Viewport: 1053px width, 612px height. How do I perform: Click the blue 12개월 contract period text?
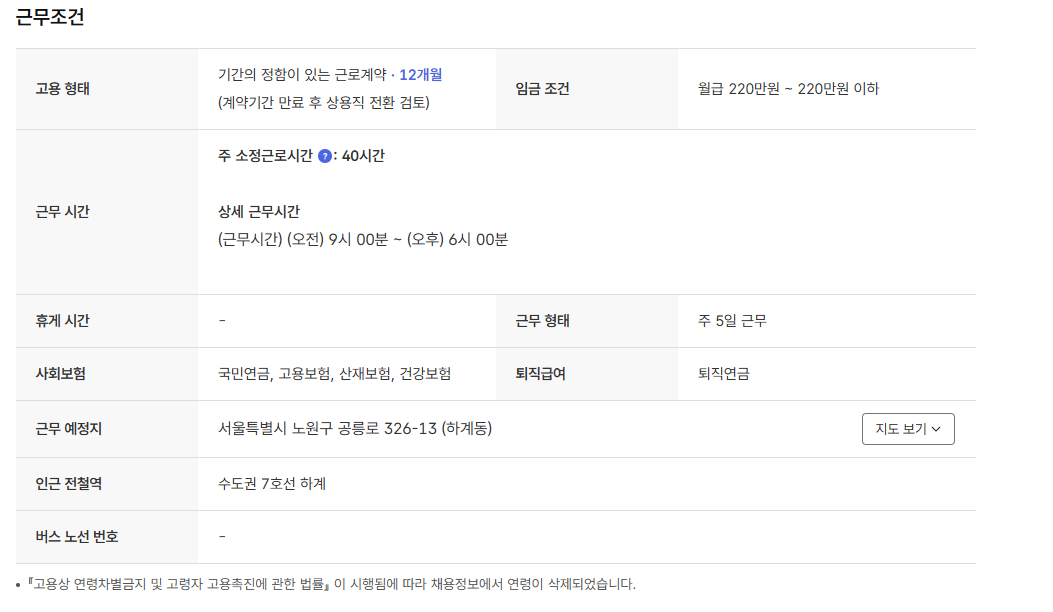[x=420, y=74]
